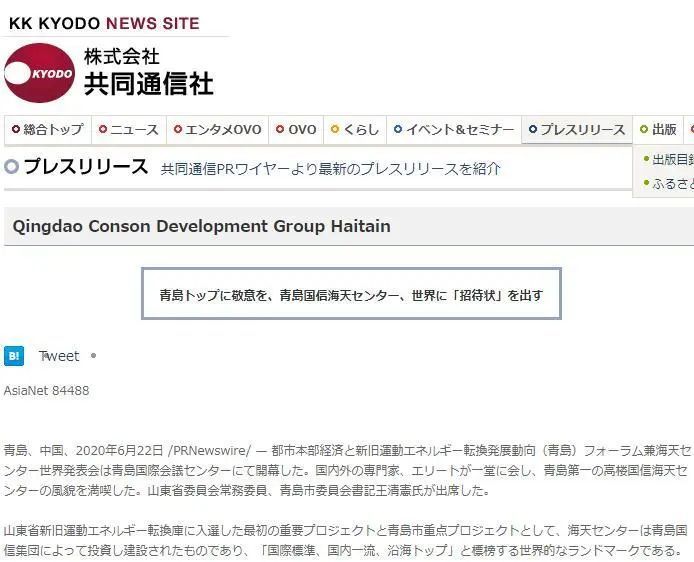Viewport: 694px width, 562px height.
Task: Open the 総合トップ menu item
Action: [x=48, y=130]
